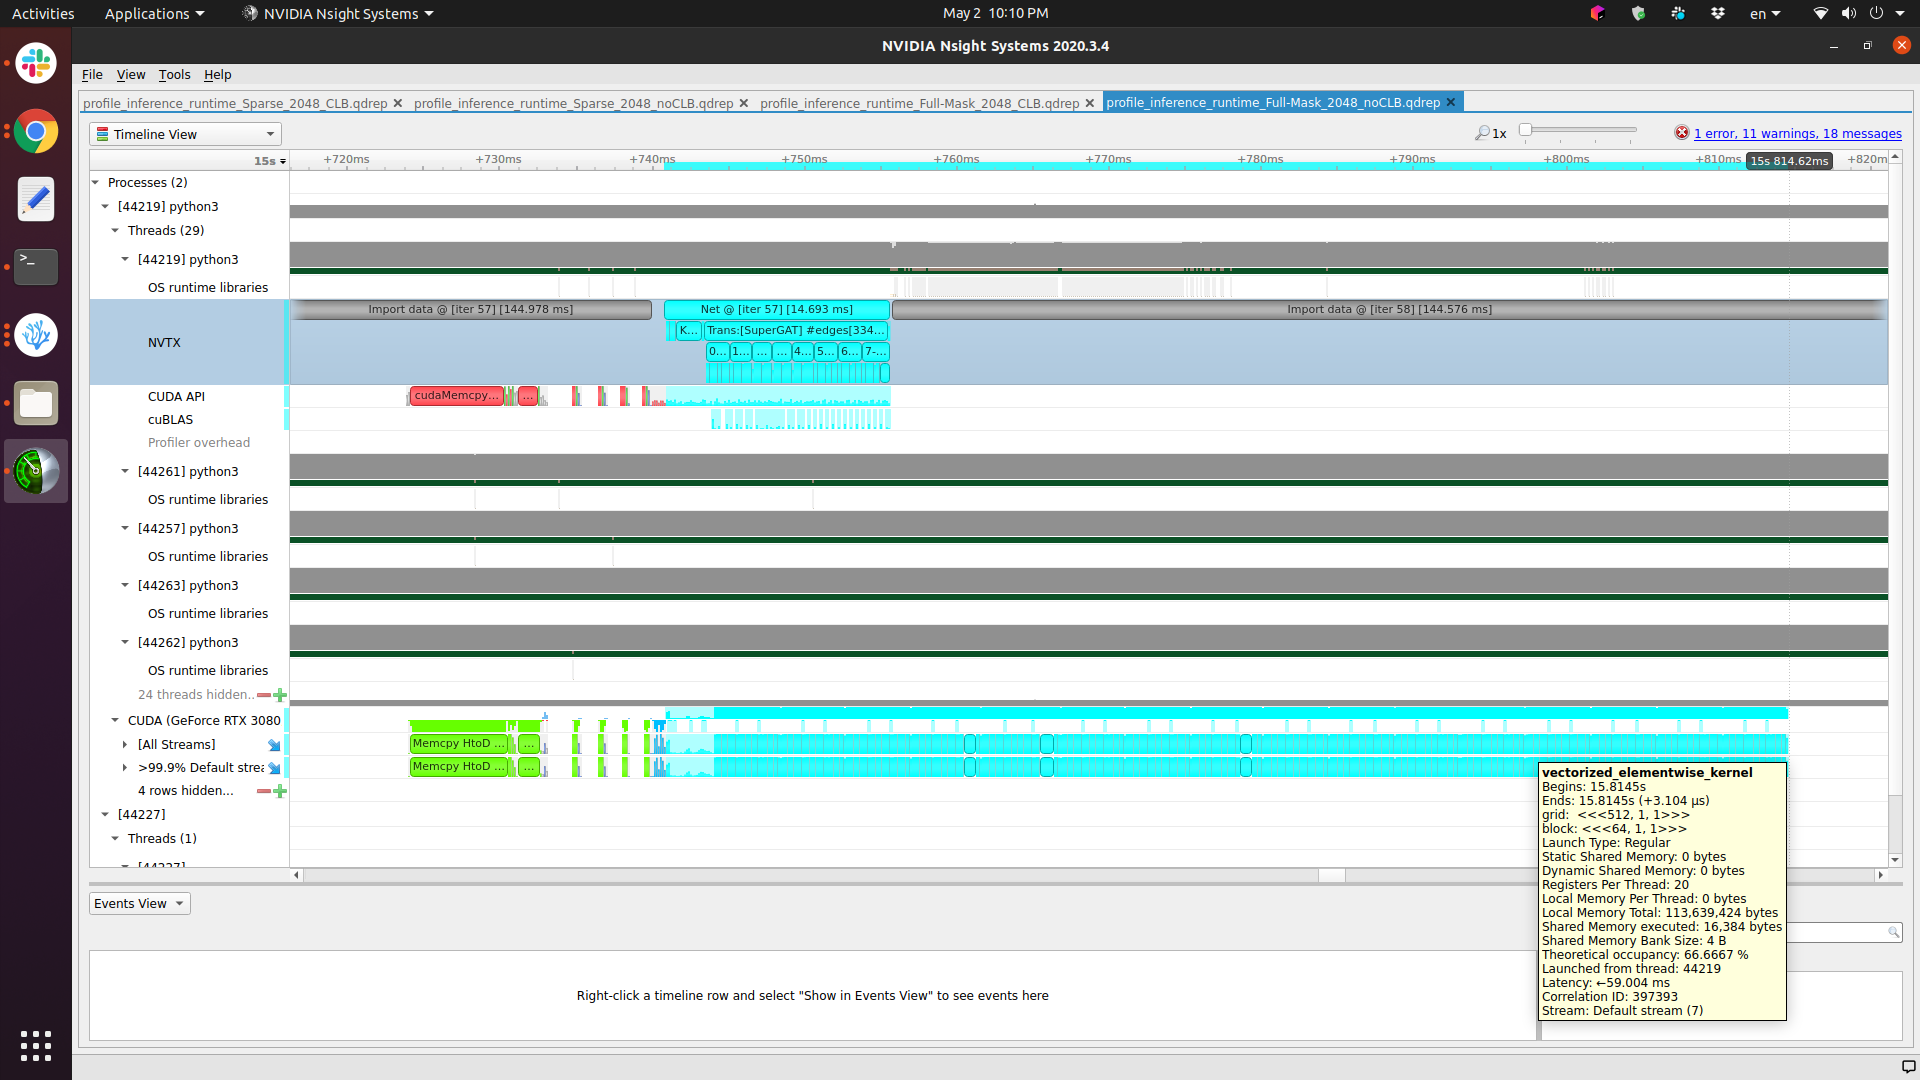This screenshot has height=1080, width=1920.
Task: Click the timeline zoom slider handle
Action: 1525,130
